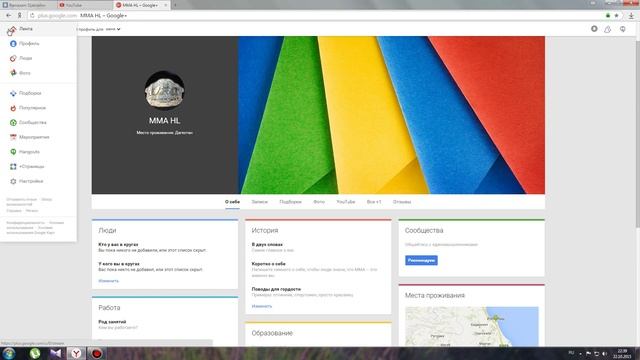Select the Фото profile tab

319,202
